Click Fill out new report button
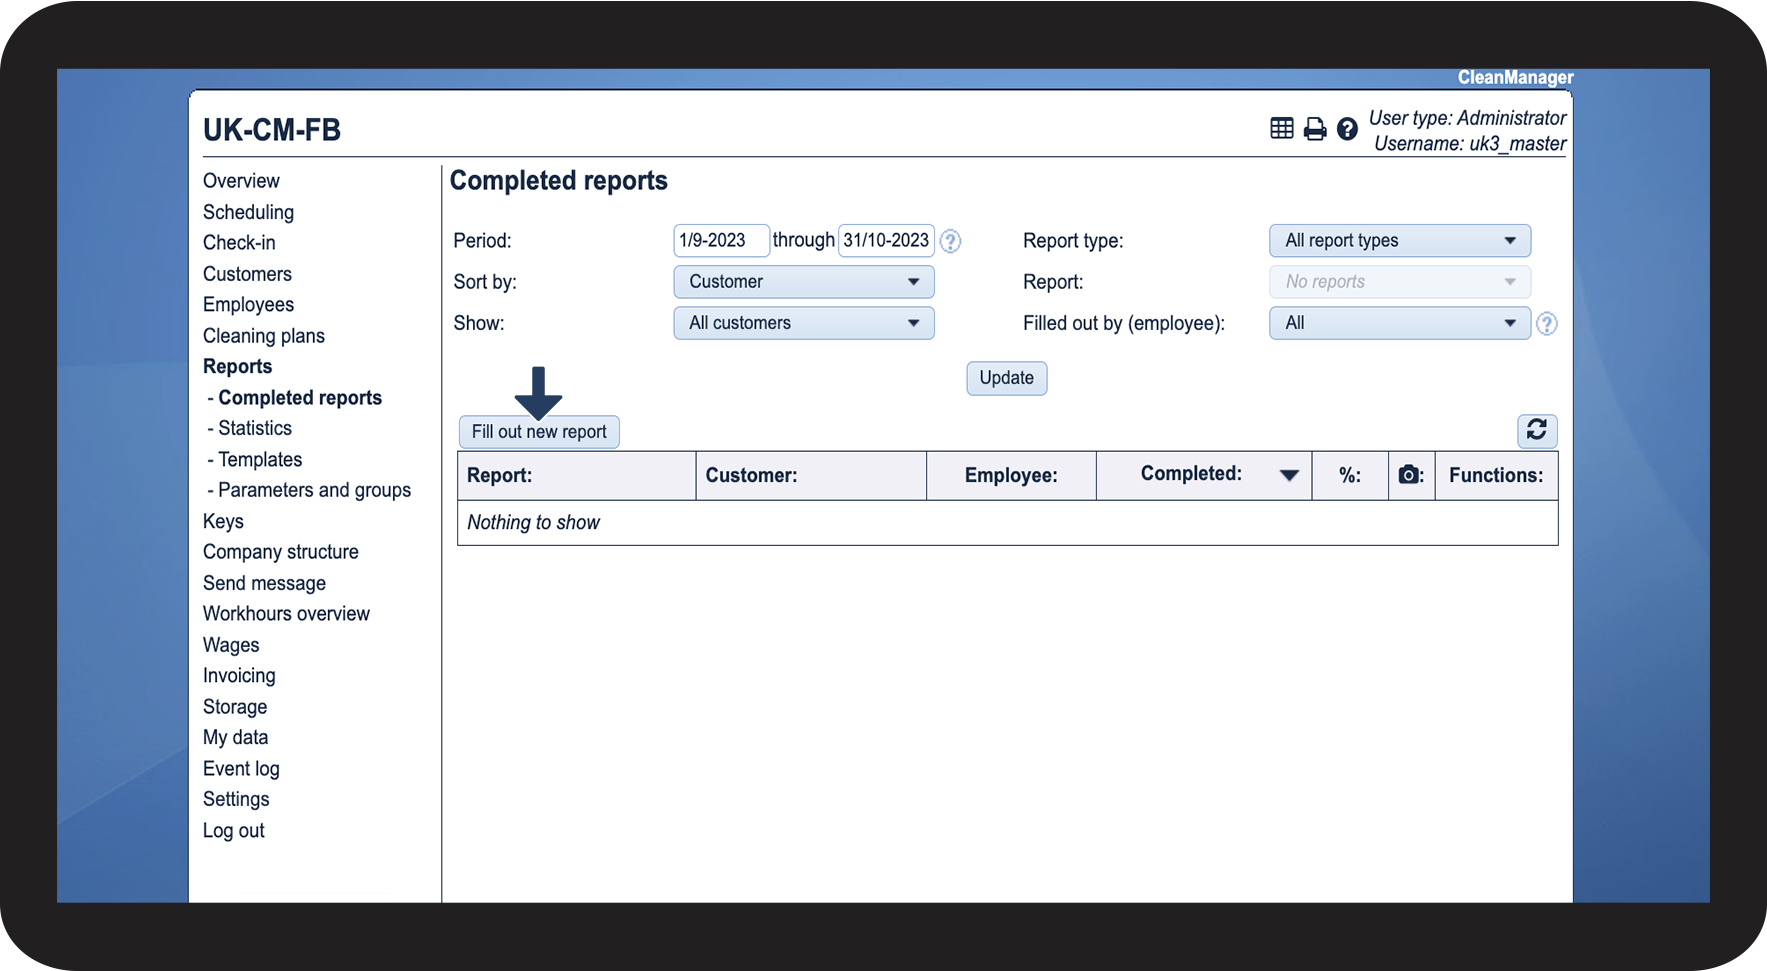Image resolution: width=1767 pixels, height=971 pixels. (539, 432)
